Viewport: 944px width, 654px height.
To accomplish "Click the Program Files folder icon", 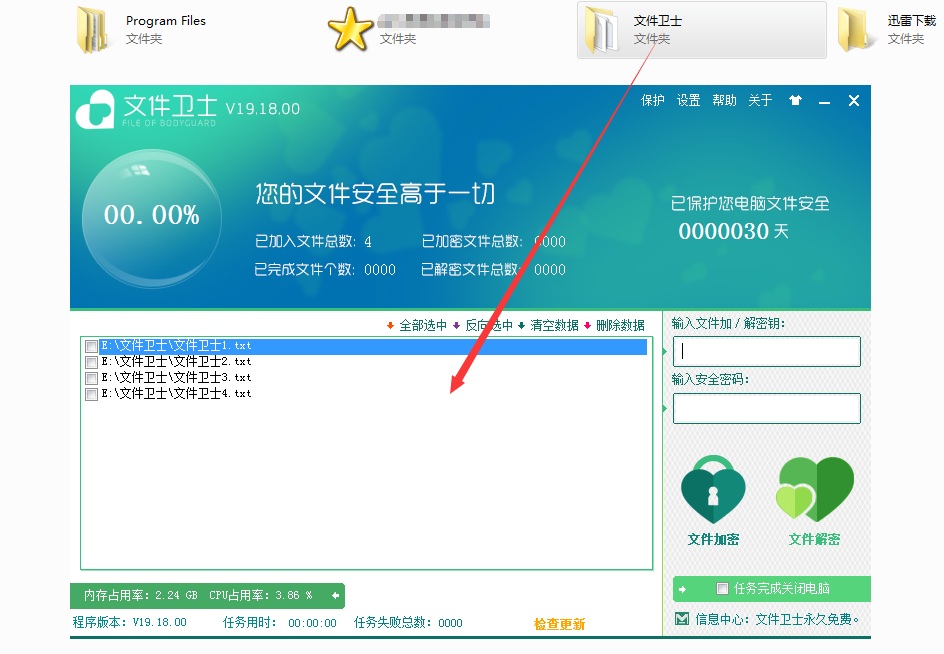I will 93,30.
